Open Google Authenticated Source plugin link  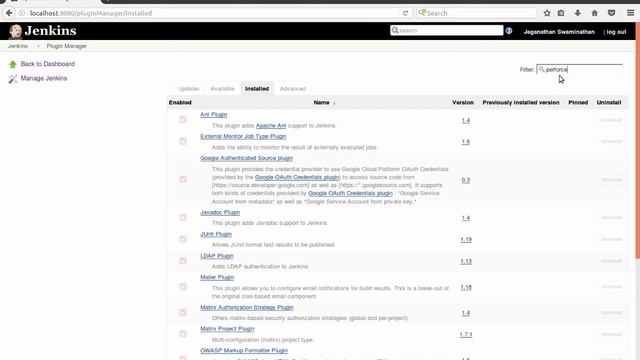click(x=247, y=158)
